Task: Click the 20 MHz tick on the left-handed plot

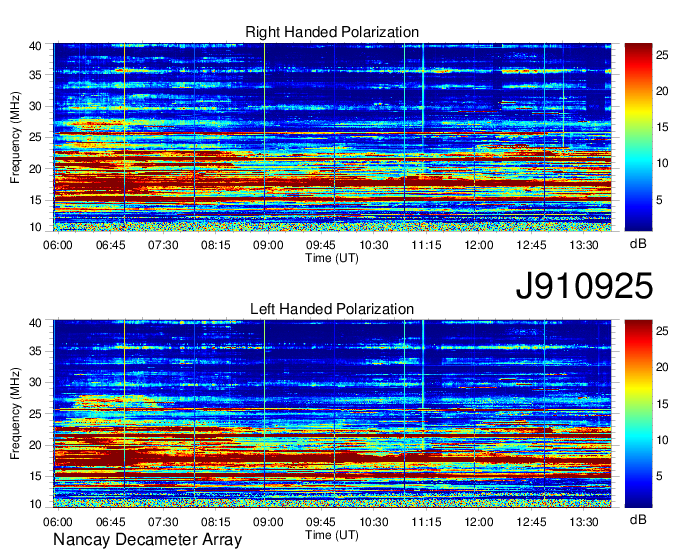Action: (35, 445)
